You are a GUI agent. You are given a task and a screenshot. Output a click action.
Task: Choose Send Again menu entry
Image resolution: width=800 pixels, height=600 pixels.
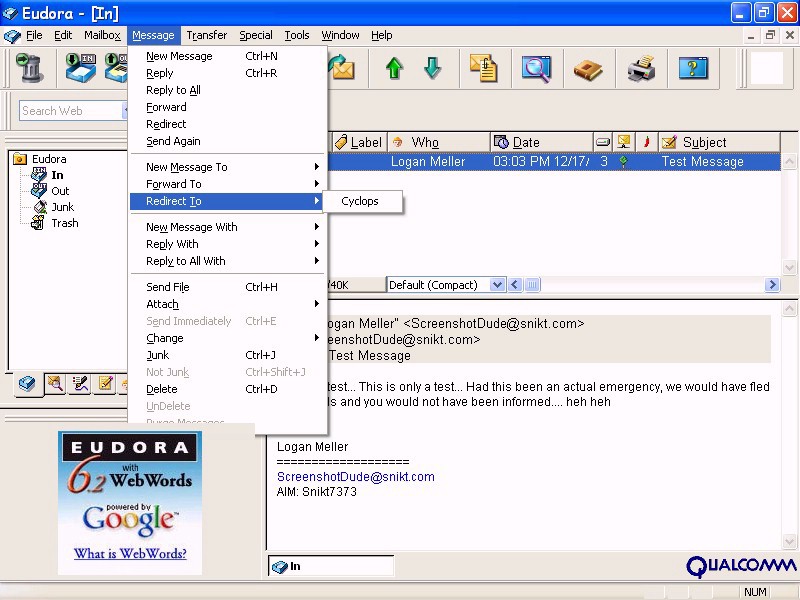point(228,141)
